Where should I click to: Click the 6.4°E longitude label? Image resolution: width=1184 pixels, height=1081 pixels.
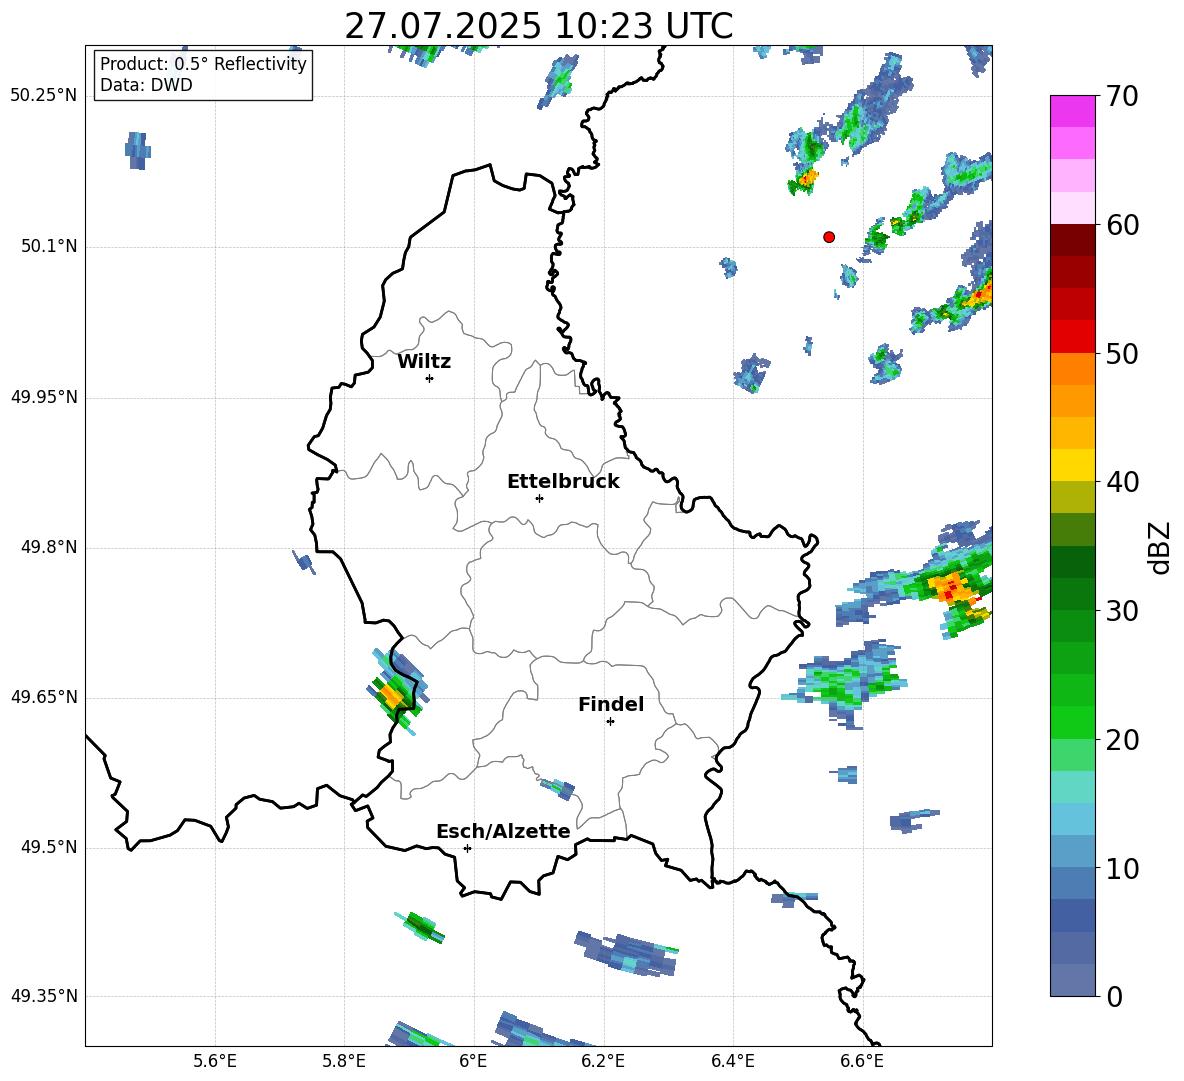(x=732, y=1061)
